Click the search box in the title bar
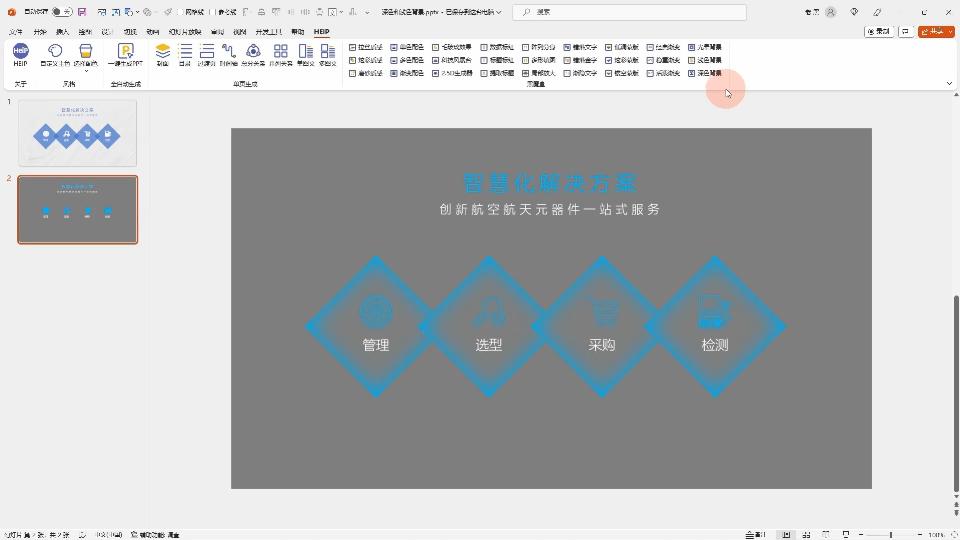The width and height of the screenshot is (960, 540). coord(629,12)
